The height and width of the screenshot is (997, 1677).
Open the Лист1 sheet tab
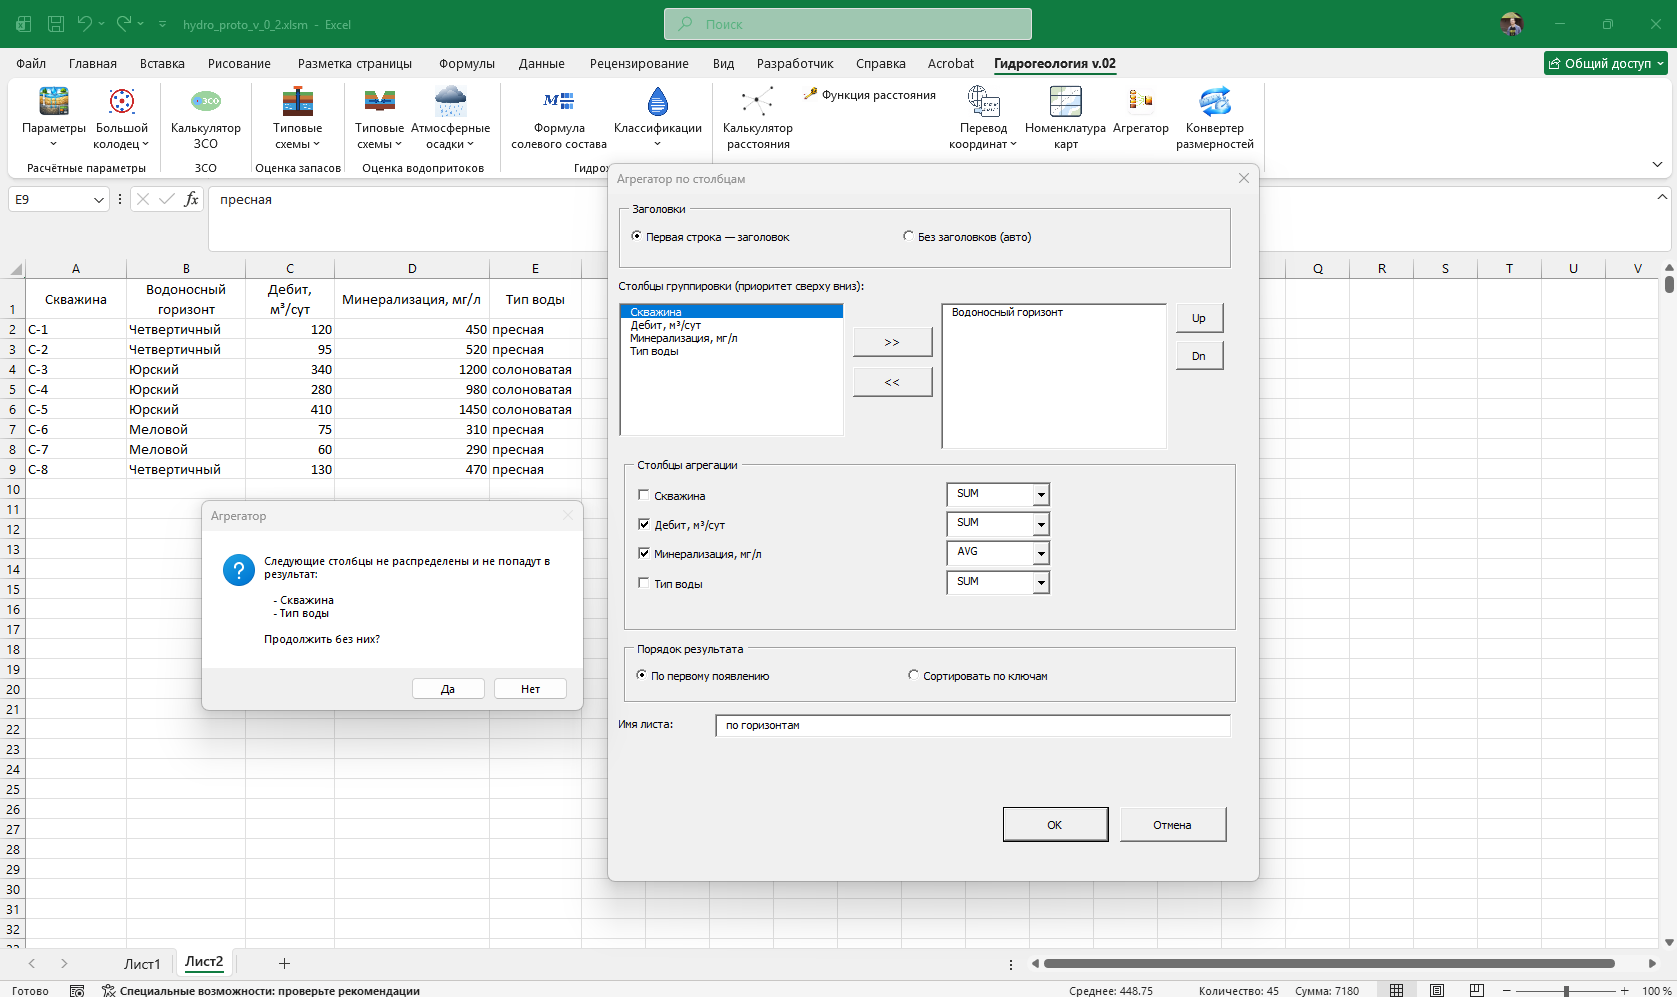[142, 964]
